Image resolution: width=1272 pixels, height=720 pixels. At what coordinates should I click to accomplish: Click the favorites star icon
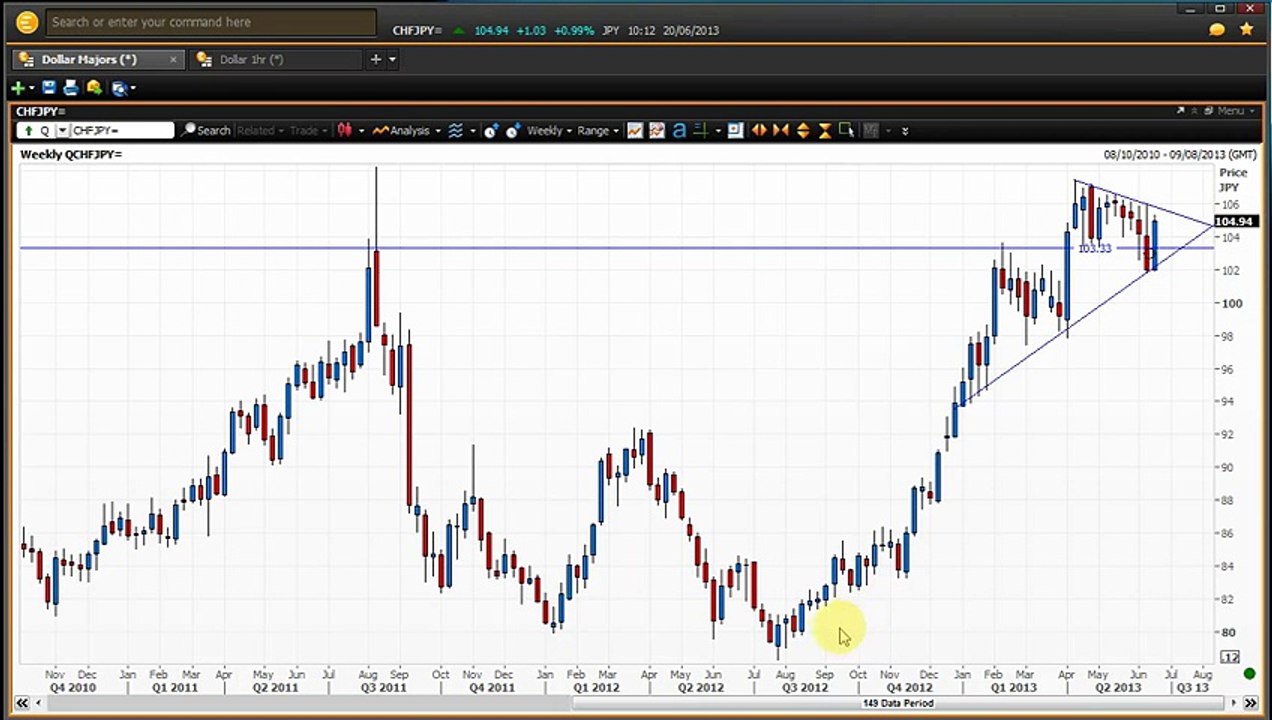point(1246,30)
